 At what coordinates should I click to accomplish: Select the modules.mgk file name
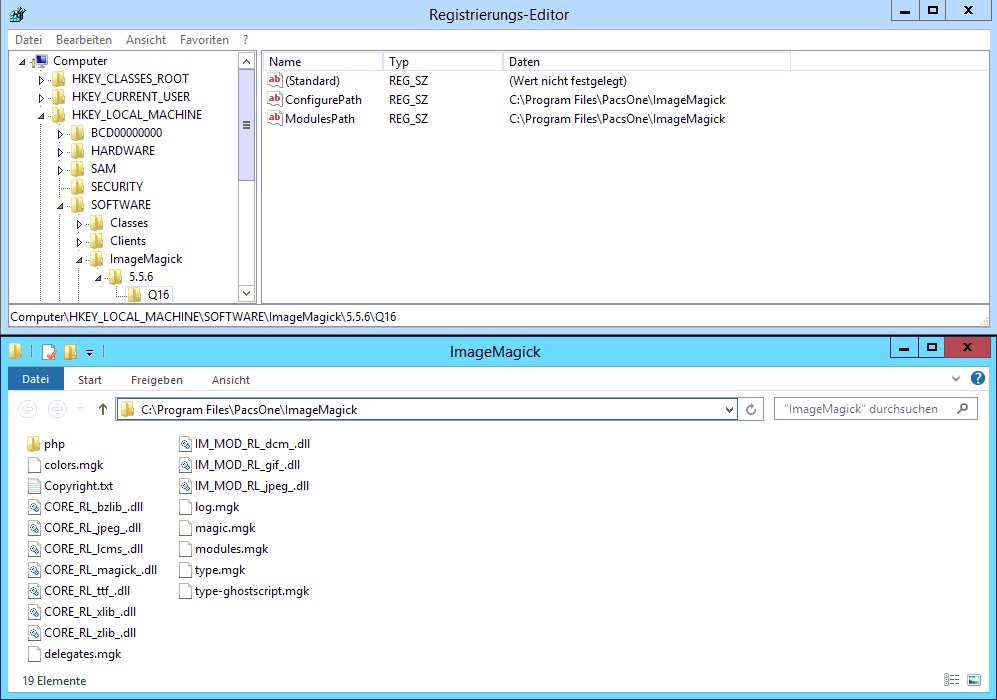click(x=231, y=549)
